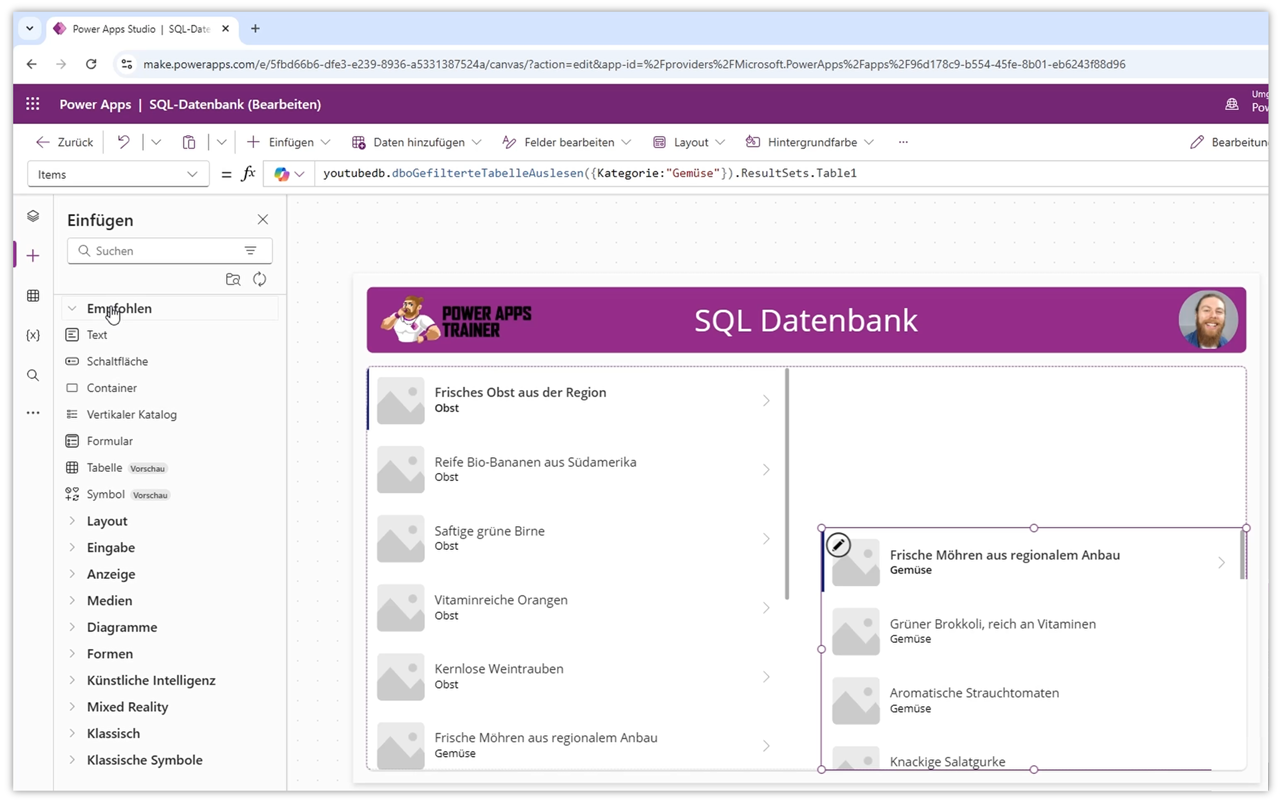Open the paste options dropdown arrow

pyautogui.click(x=222, y=142)
